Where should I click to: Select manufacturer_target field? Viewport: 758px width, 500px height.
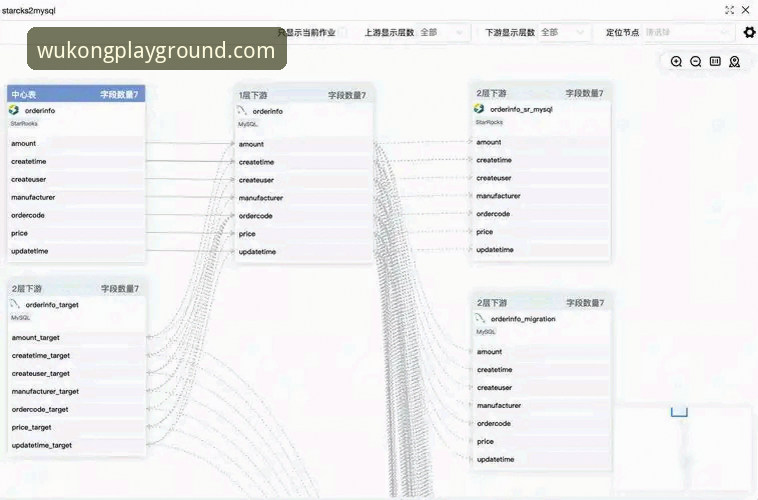click(x=76, y=391)
